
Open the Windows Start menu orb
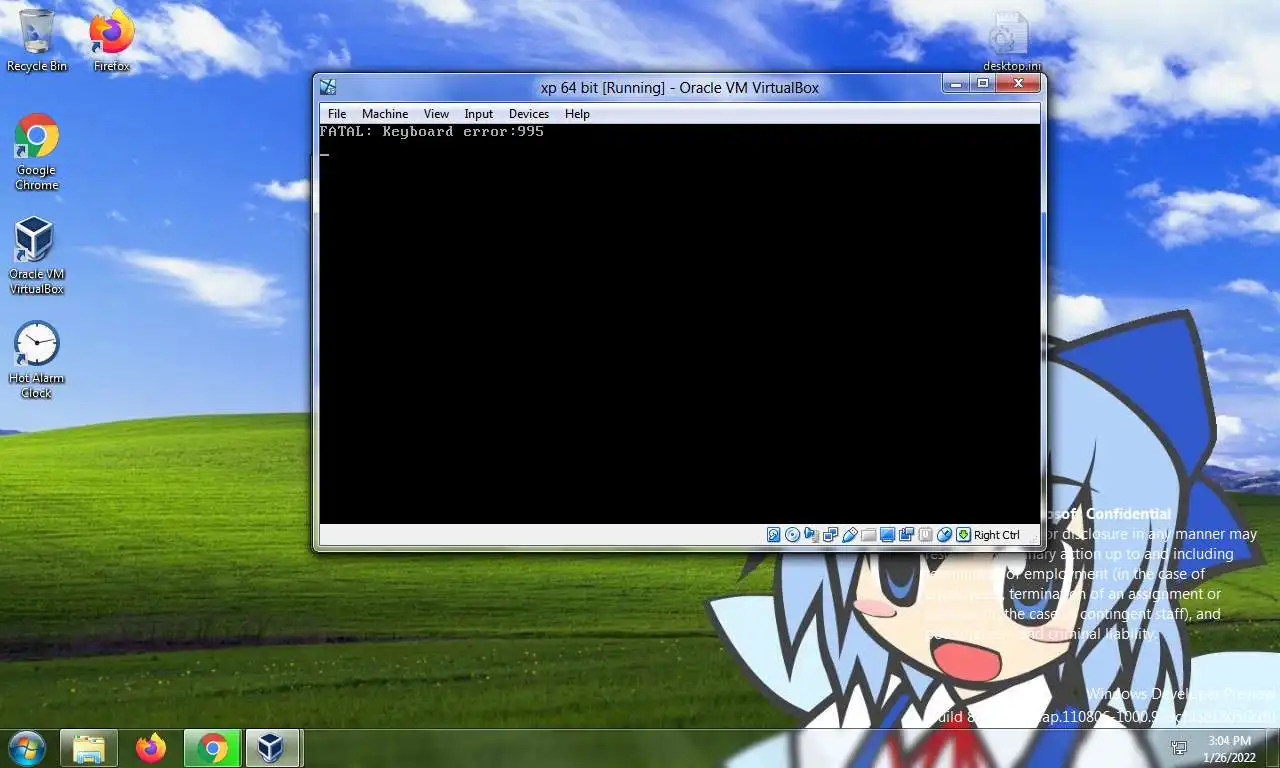pyautogui.click(x=26, y=748)
